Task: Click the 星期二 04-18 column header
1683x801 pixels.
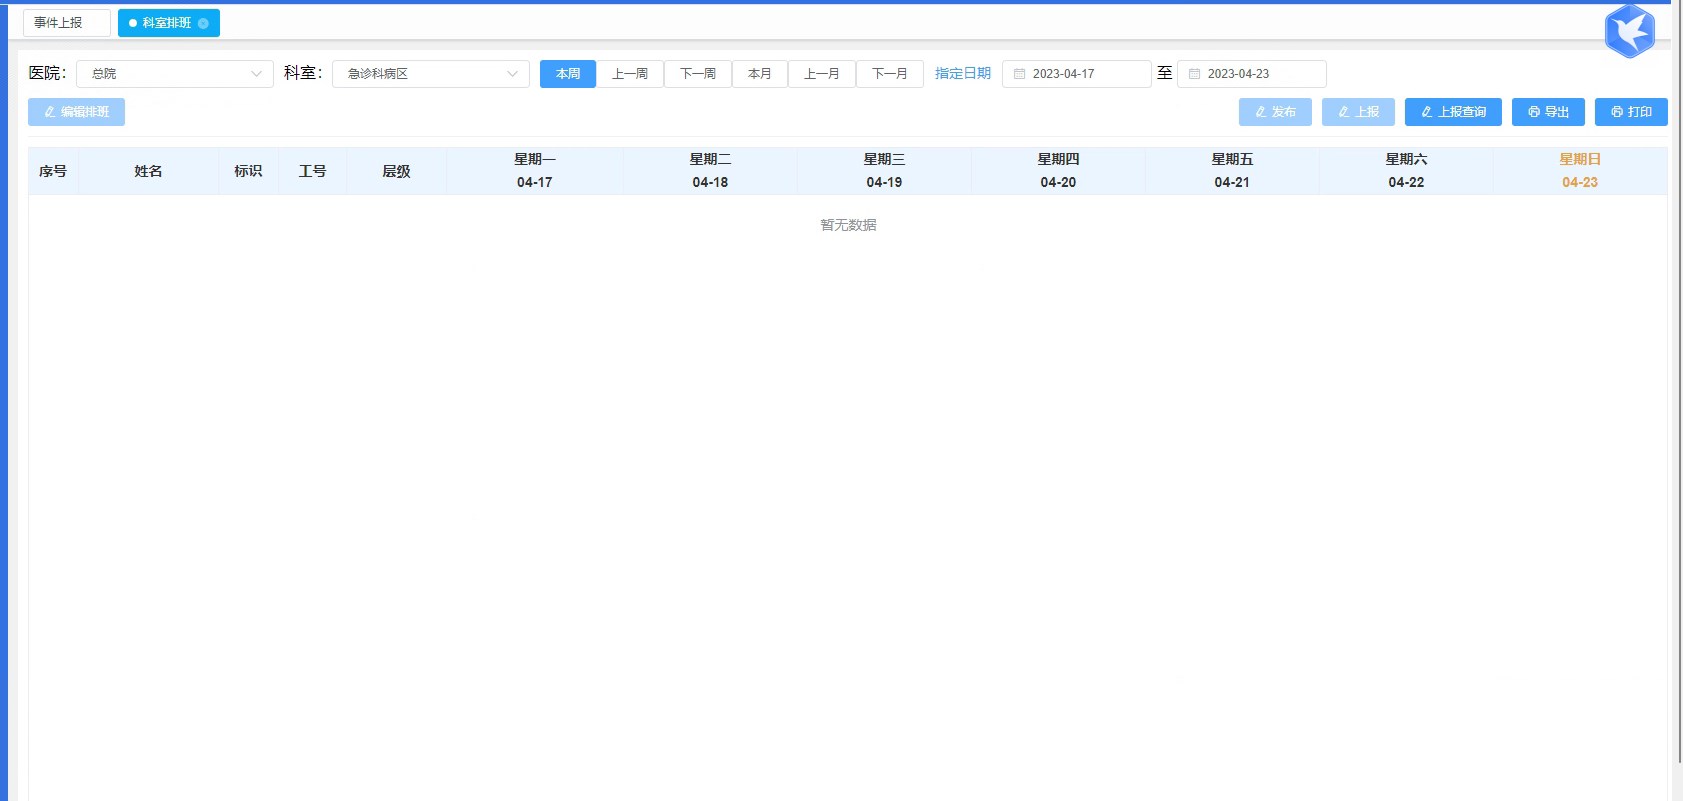Action: [x=710, y=171]
